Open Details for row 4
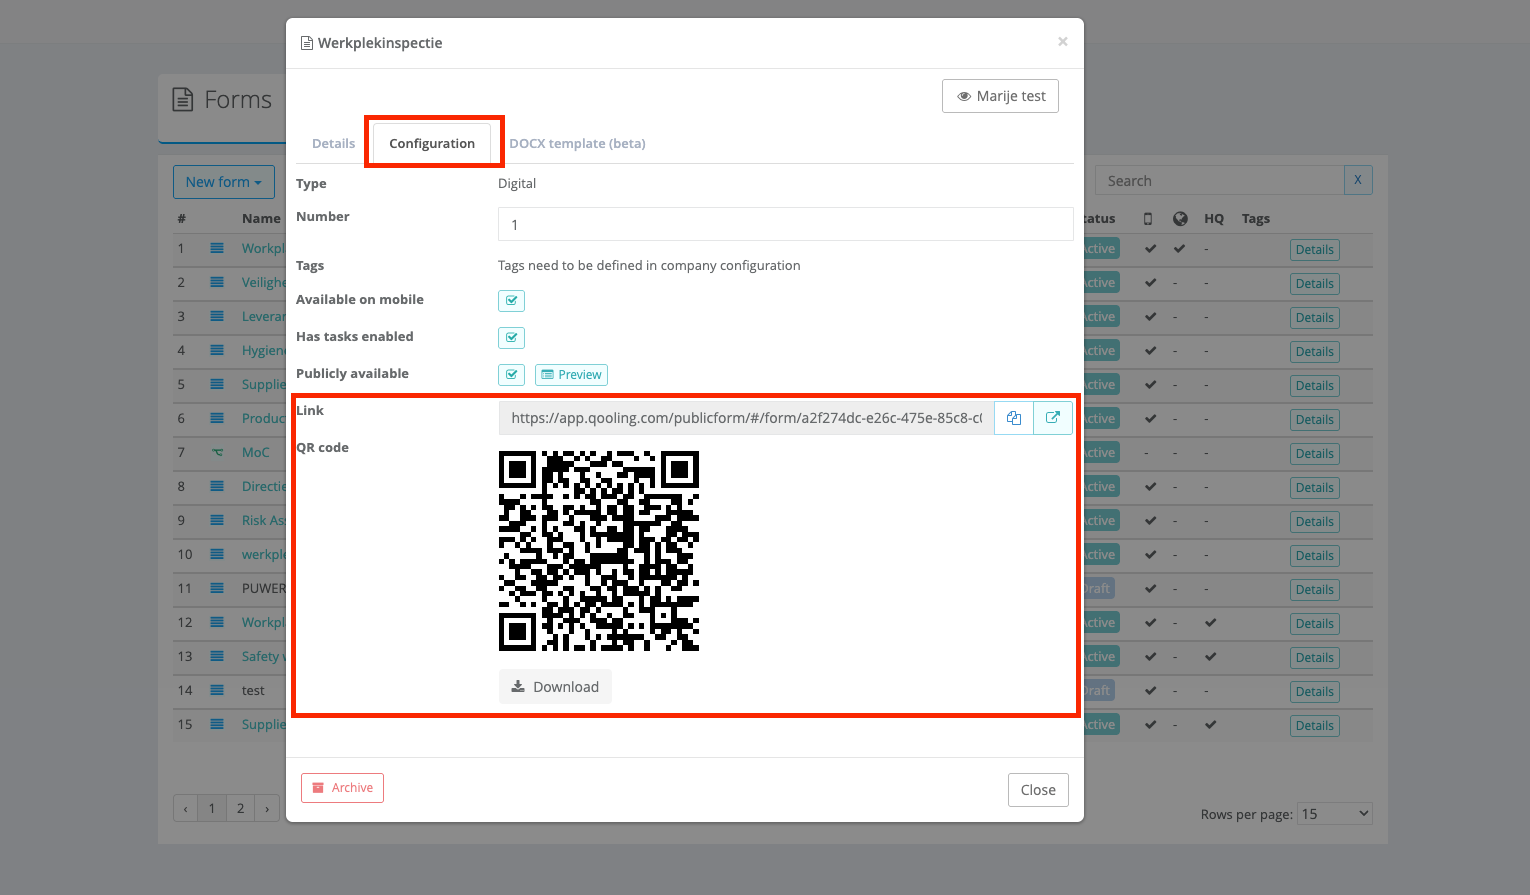1530x895 pixels. pyautogui.click(x=1314, y=352)
